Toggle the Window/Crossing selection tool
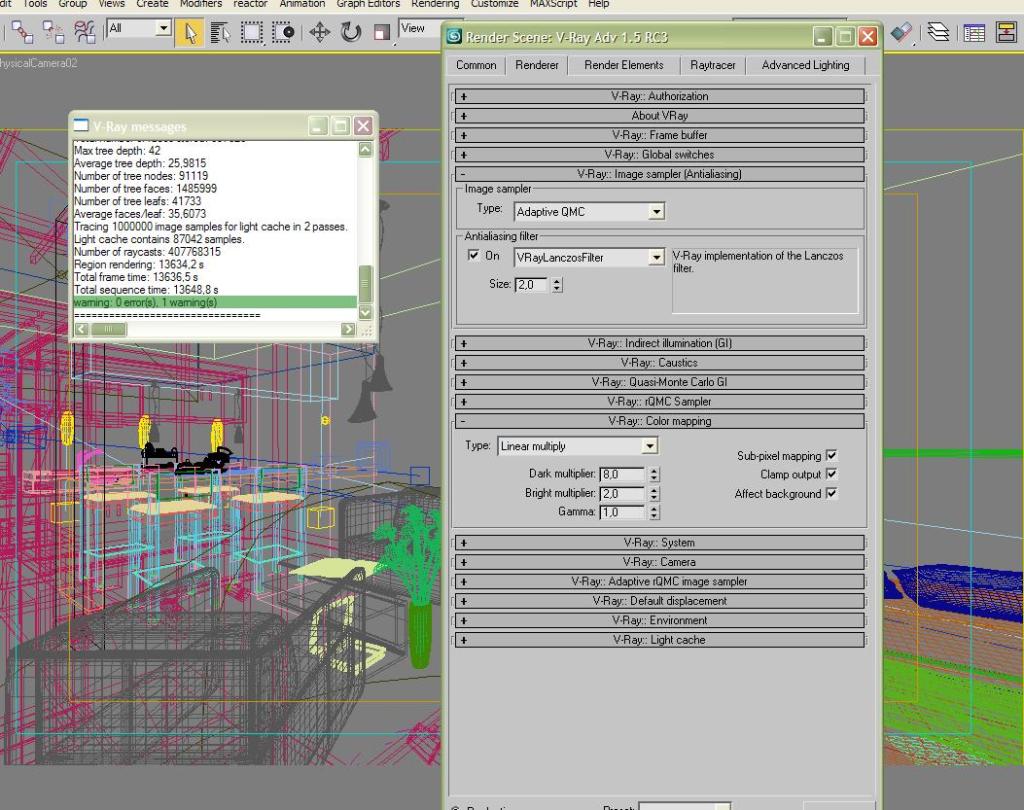This screenshot has height=810, width=1024. [x=283, y=32]
